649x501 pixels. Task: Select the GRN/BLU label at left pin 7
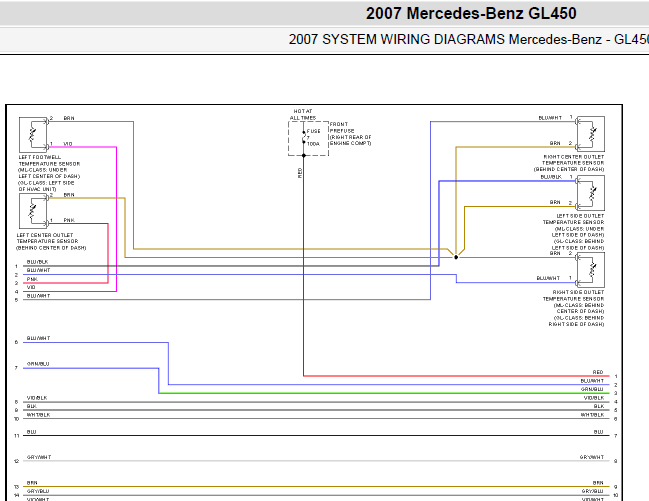coord(38,364)
